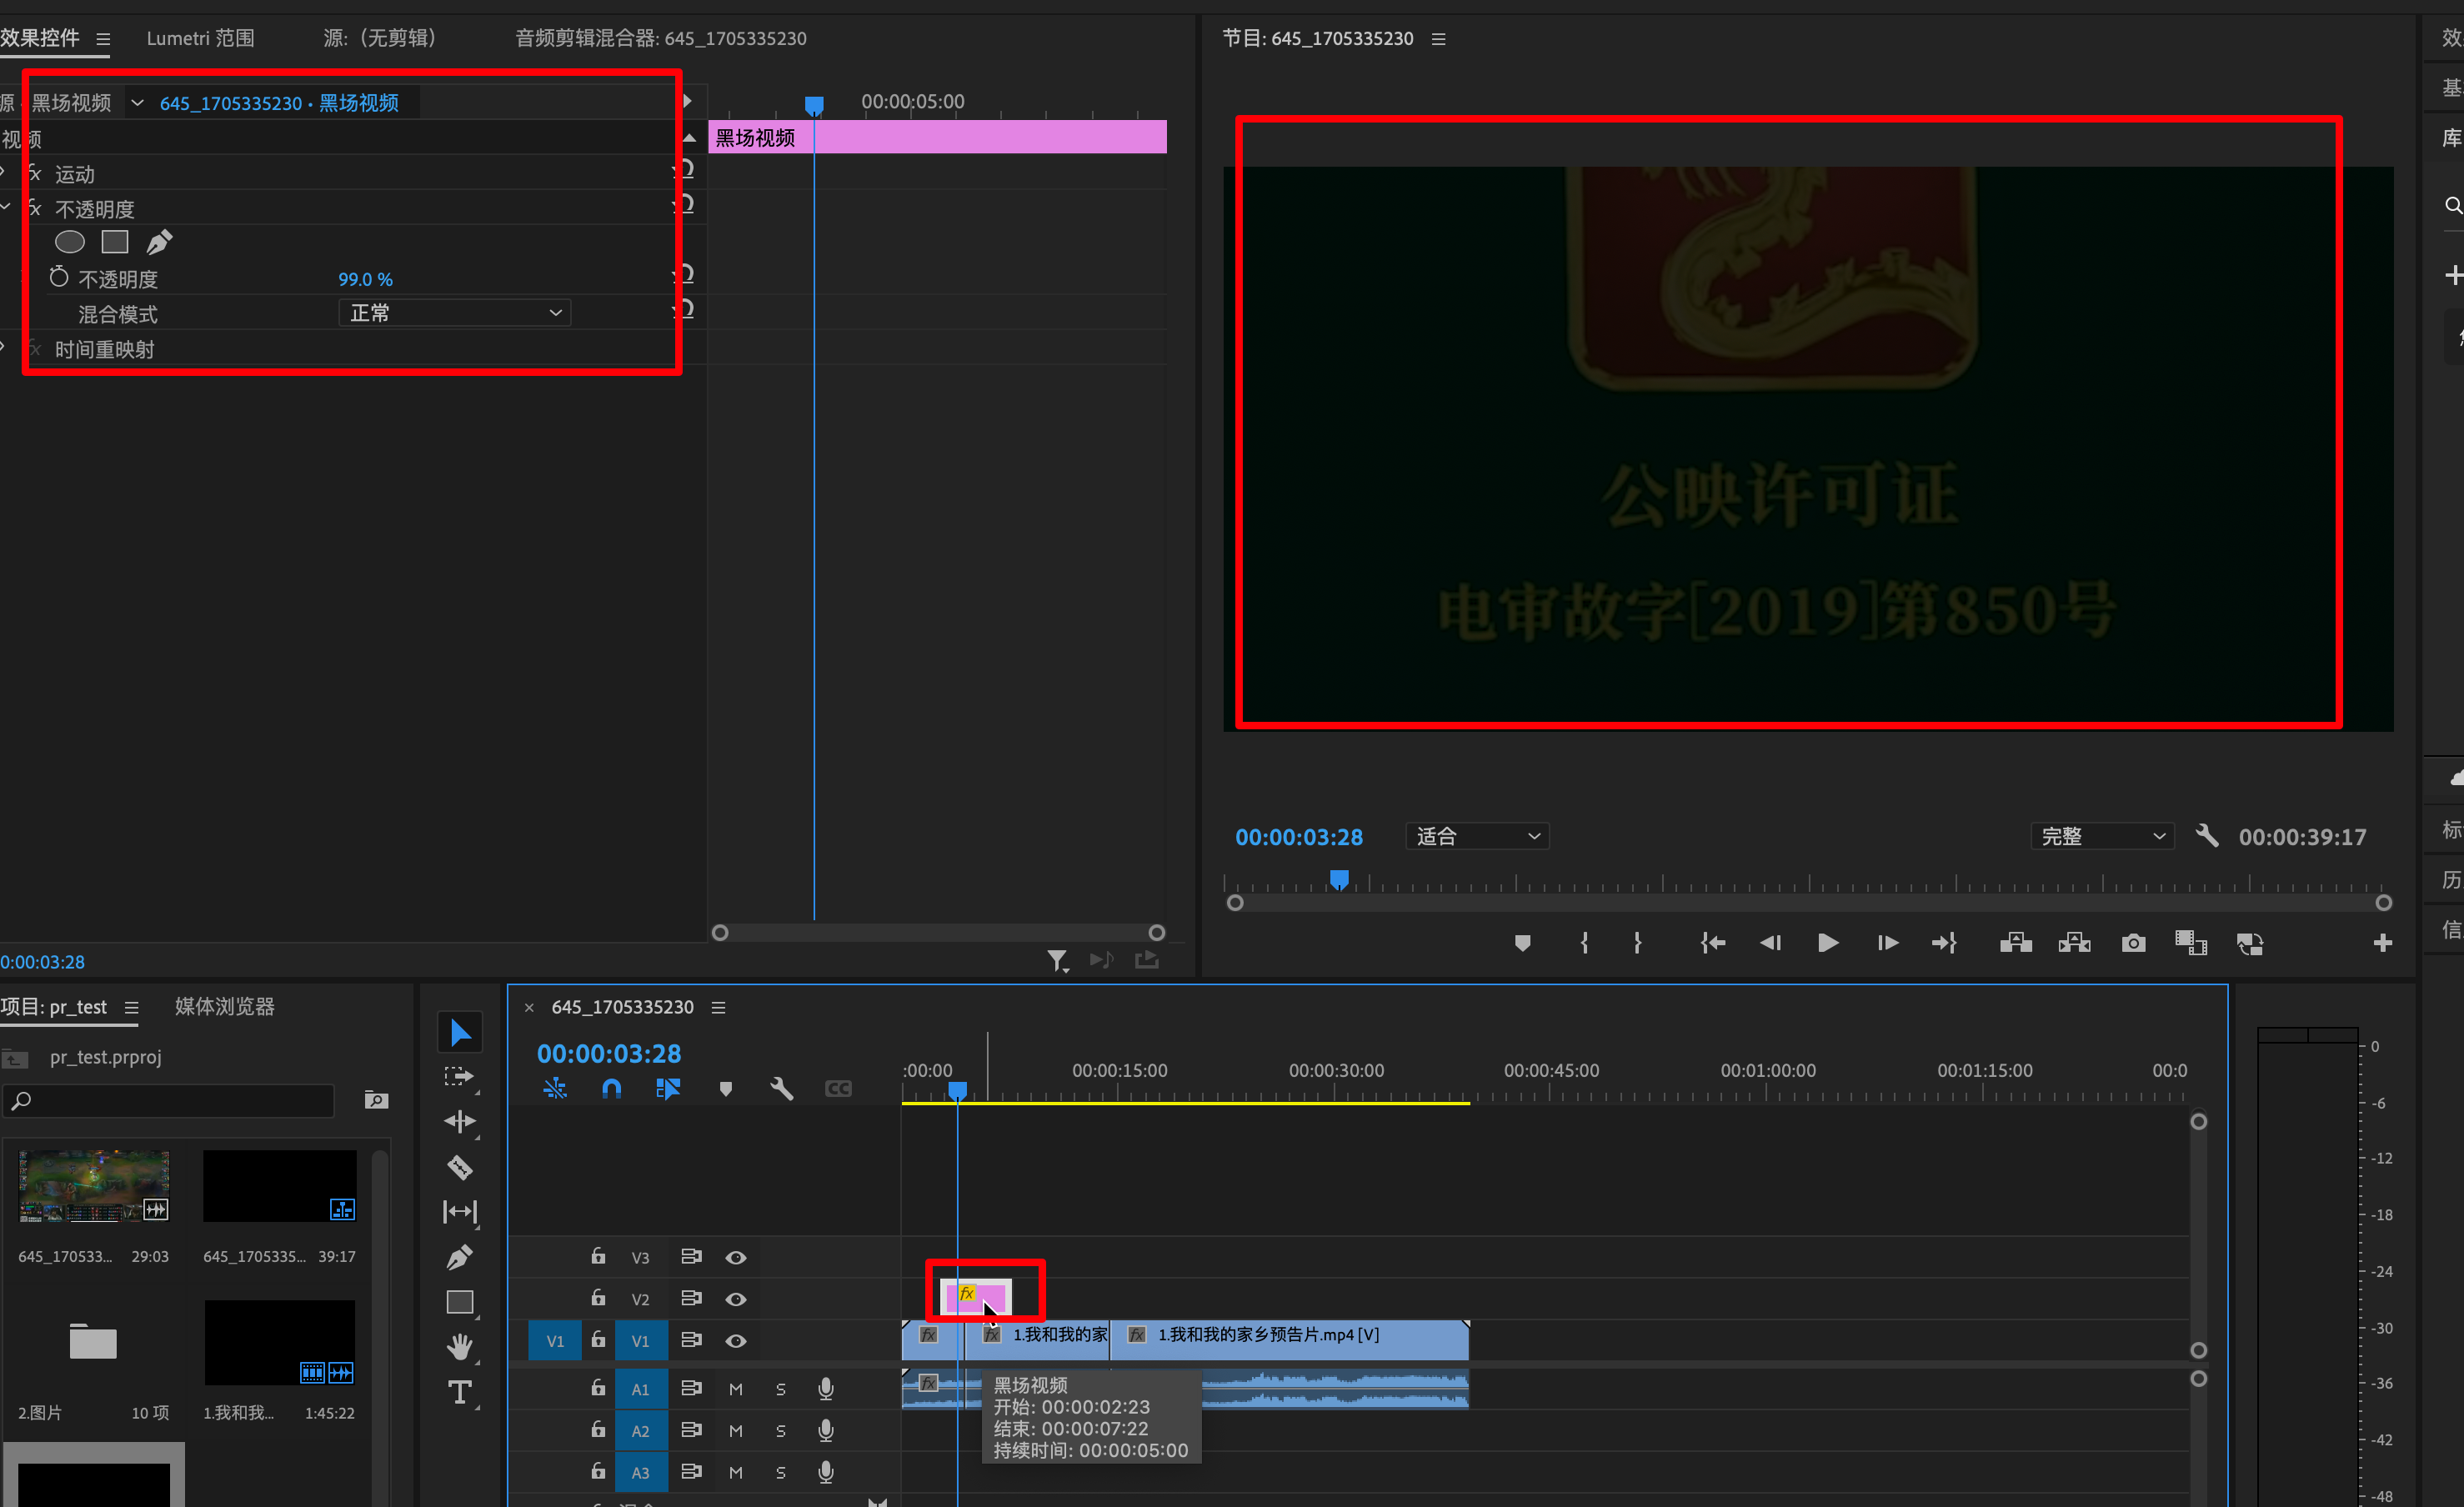This screenshot has height=1507, width=2464.
Task: Toggle lock on track V2
Action: click(598, 1297)
